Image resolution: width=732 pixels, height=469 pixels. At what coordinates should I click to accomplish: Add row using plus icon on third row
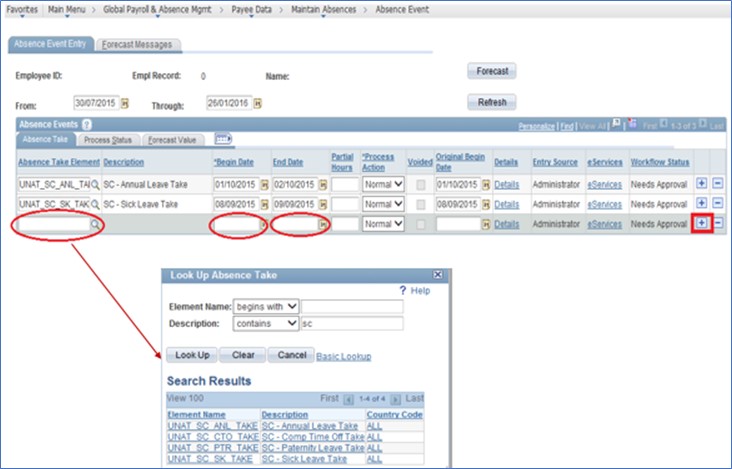tap(701, 224)
